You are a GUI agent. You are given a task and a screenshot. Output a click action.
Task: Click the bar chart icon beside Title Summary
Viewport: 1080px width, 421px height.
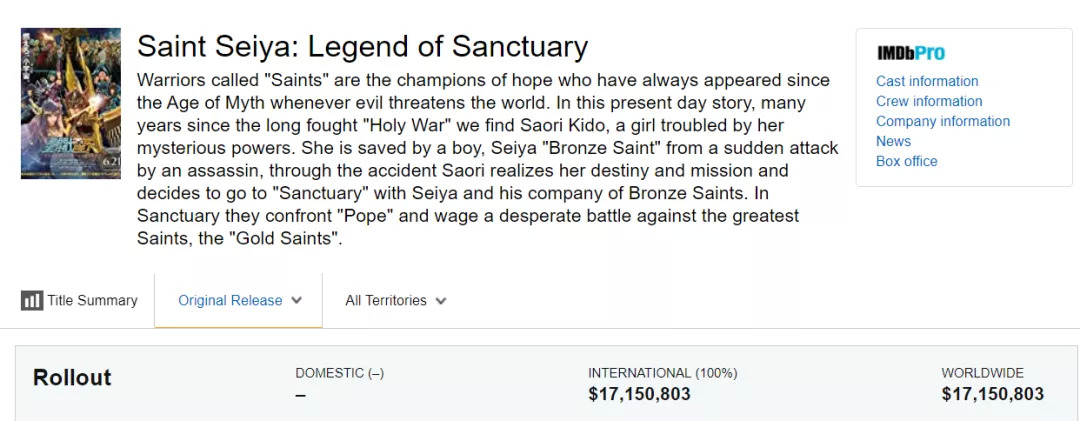pos(32,300)
